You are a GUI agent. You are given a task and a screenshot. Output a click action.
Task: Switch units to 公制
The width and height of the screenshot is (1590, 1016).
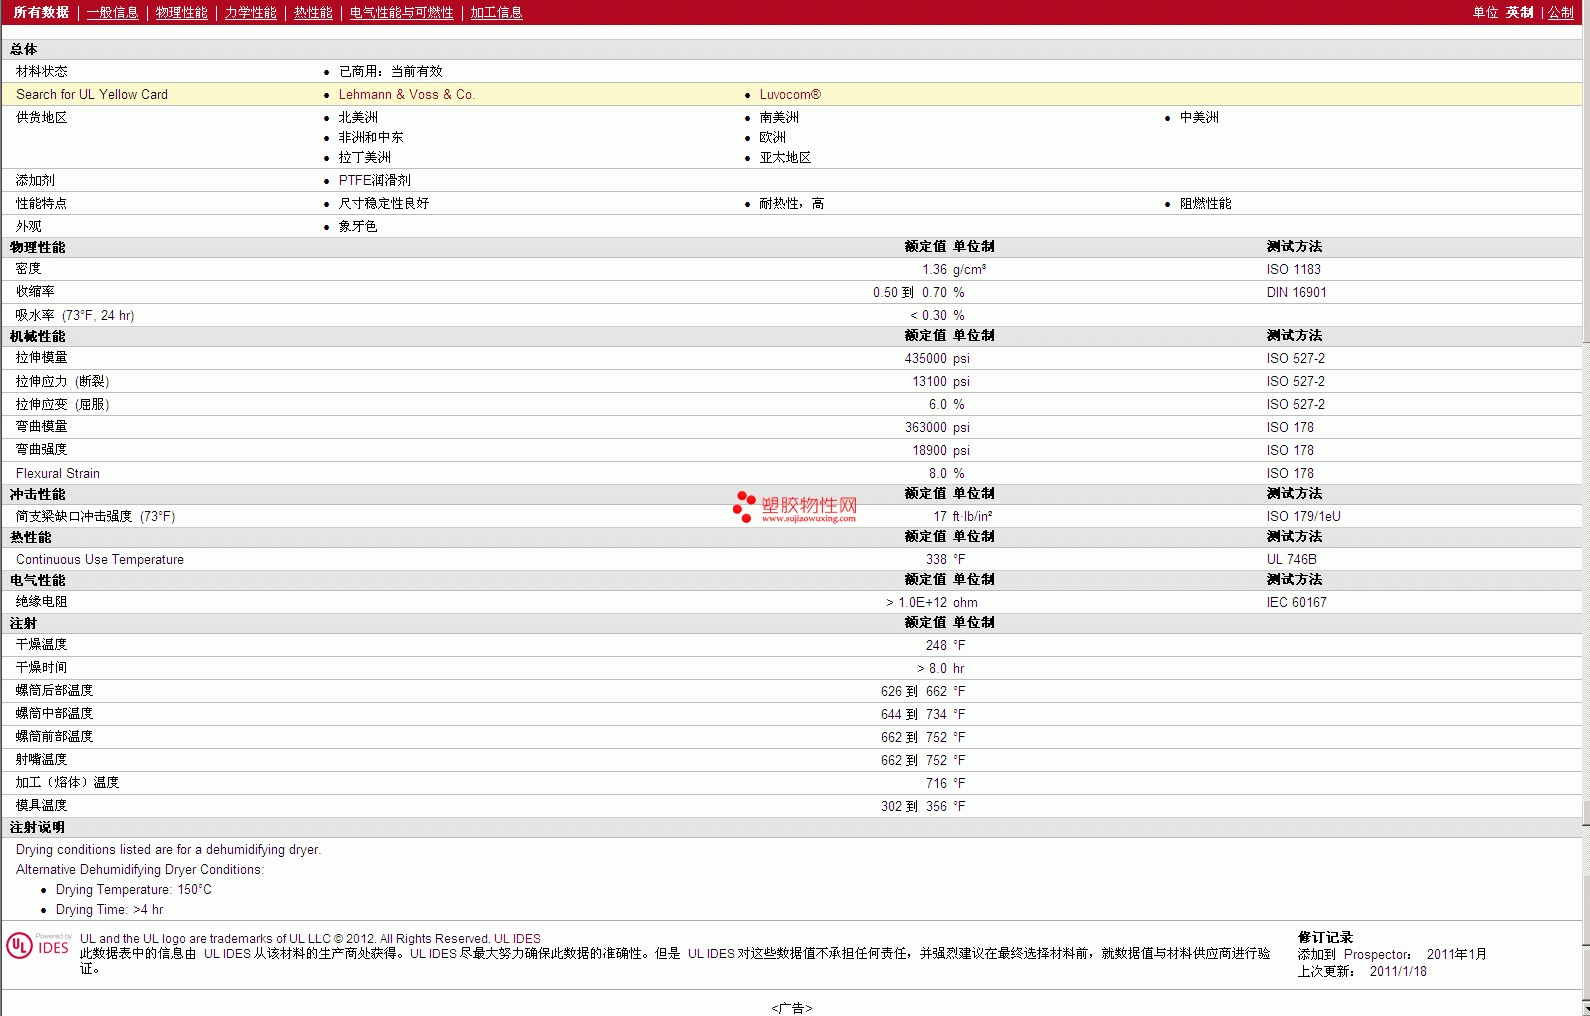coord(1561,12)
